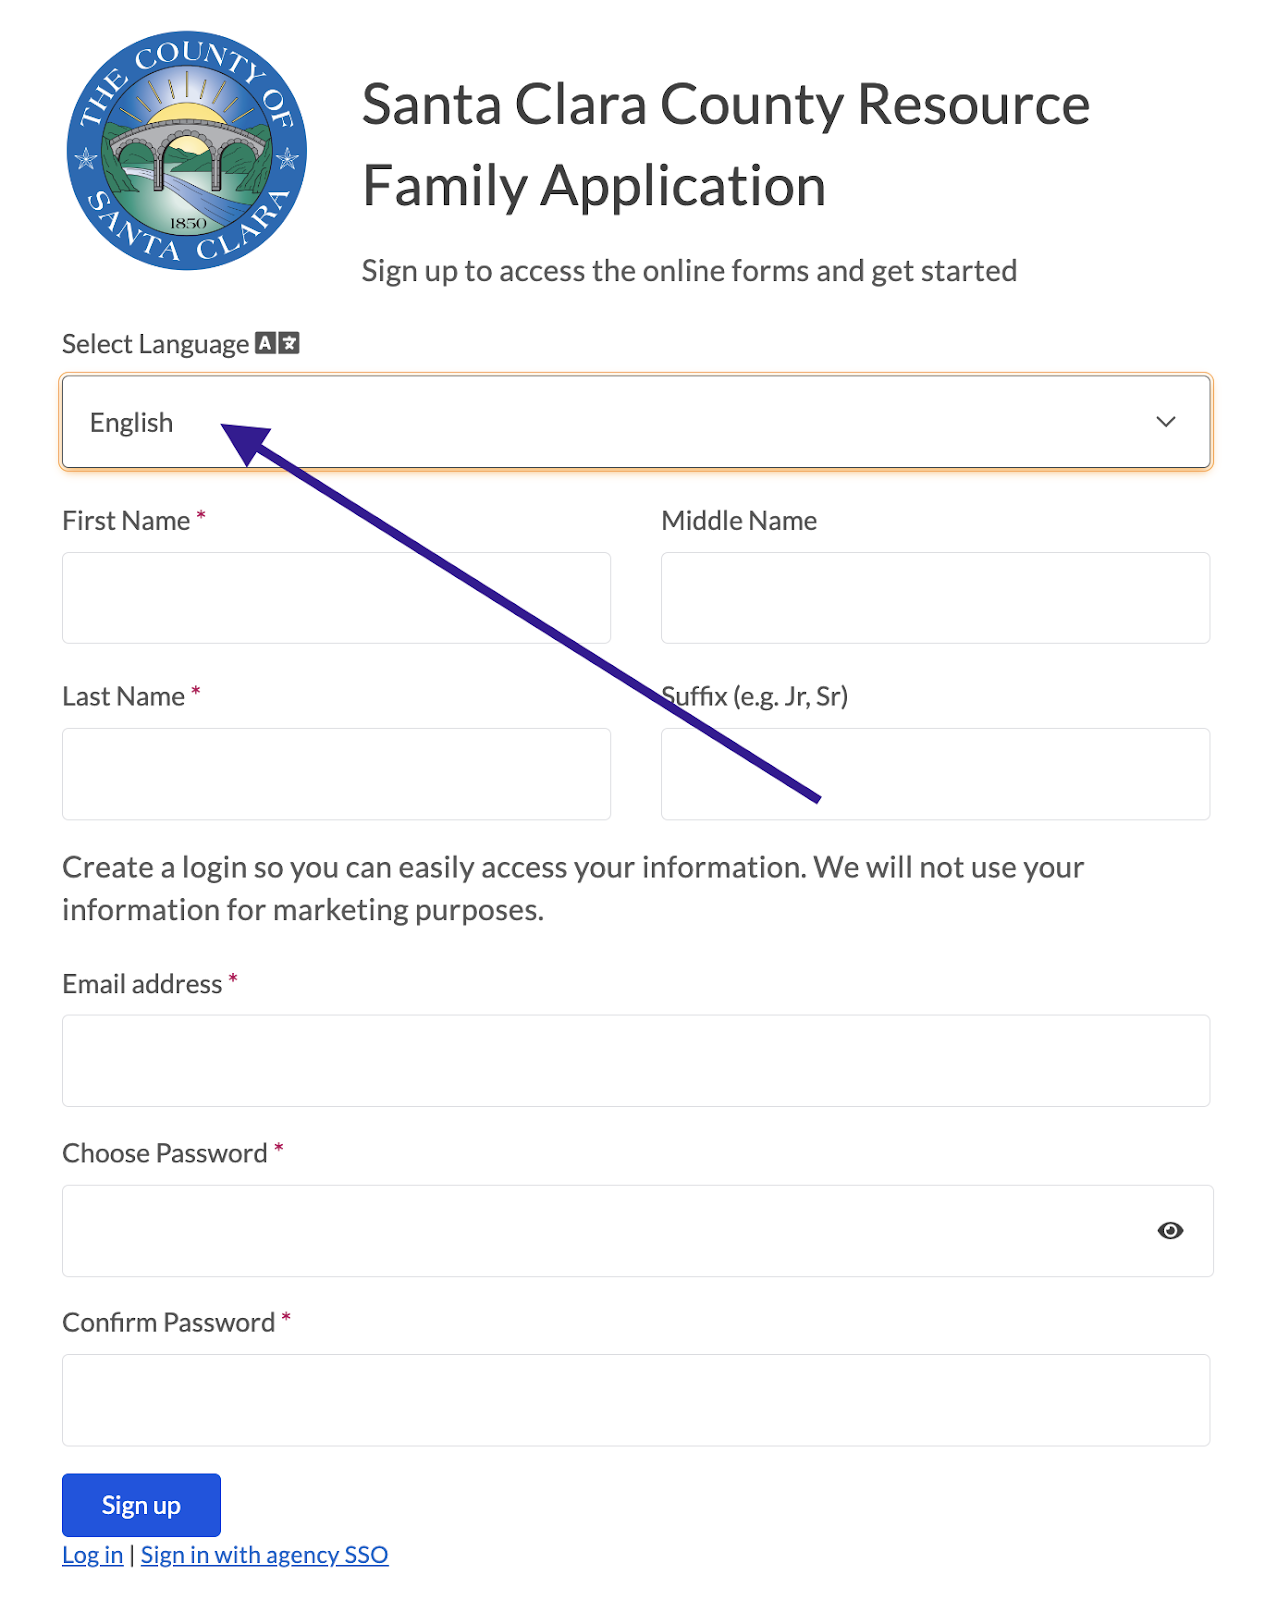Open the English language dropdown
This screenshot has width=1265, height=1600.
tap(635, 422)
